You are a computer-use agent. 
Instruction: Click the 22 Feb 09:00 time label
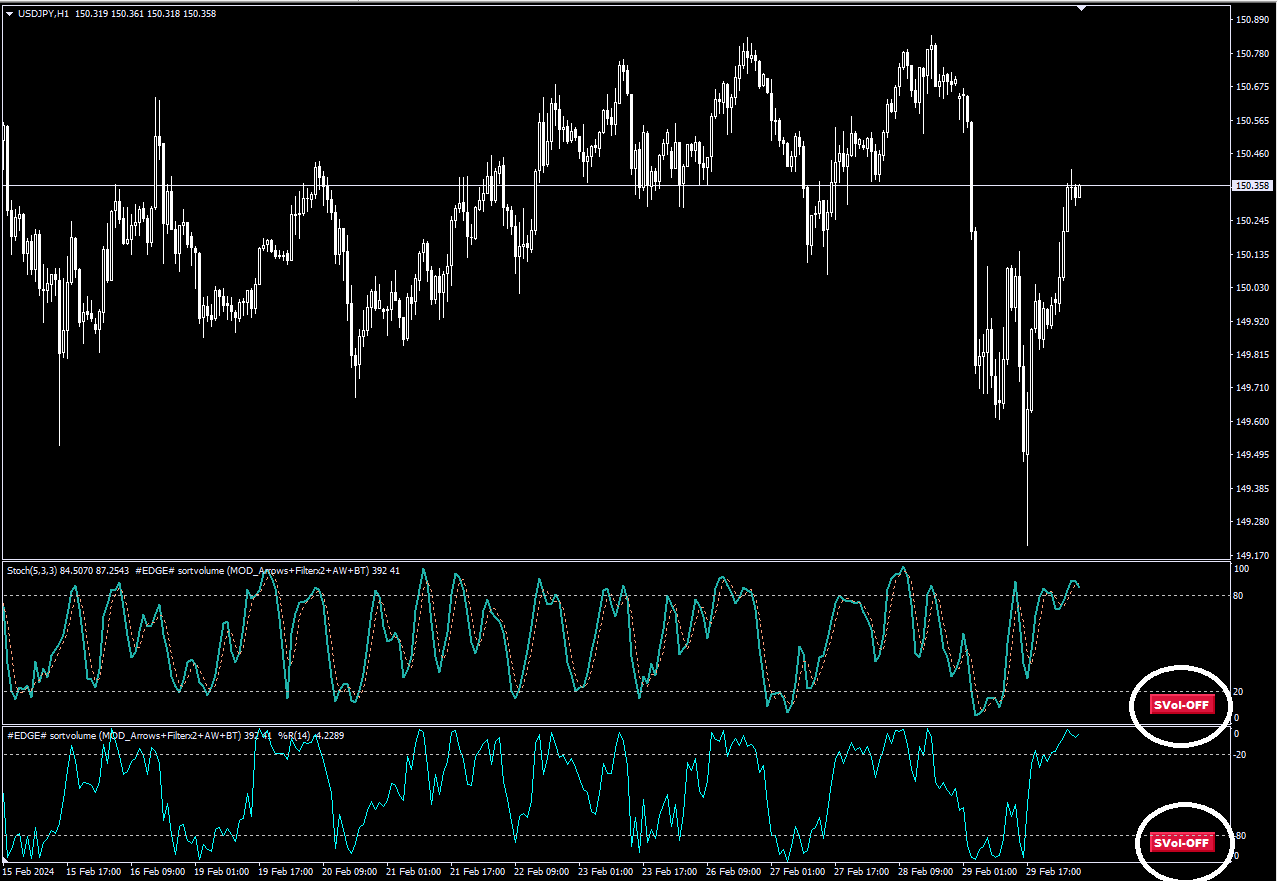542,872
